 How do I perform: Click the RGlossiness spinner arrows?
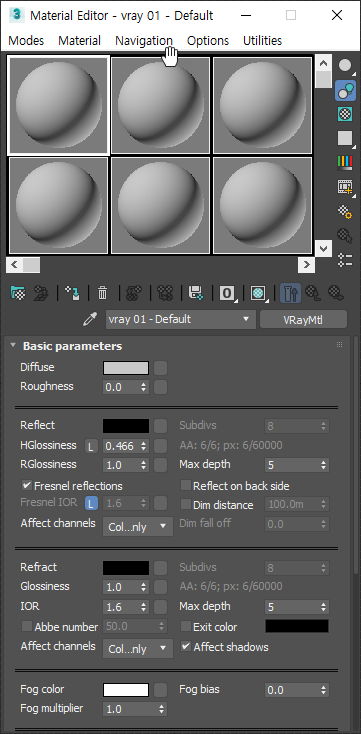(x=143, y=465)
